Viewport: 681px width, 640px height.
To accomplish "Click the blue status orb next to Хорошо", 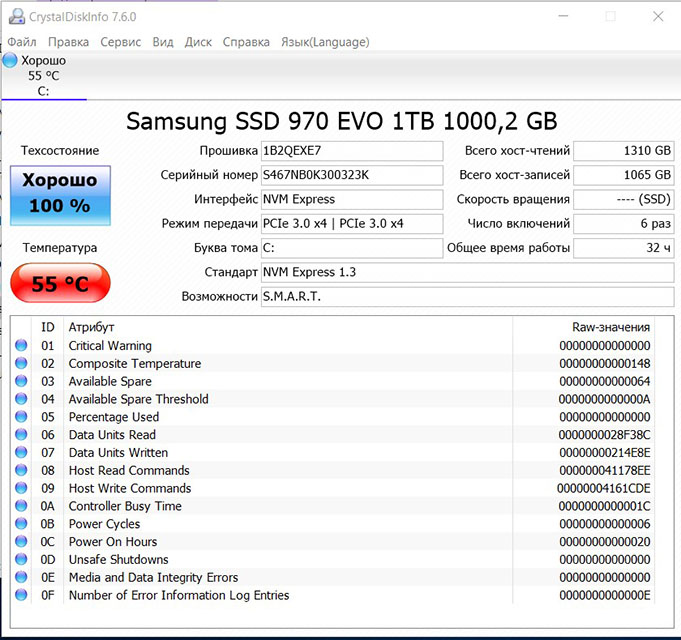I will pos(10,60).
